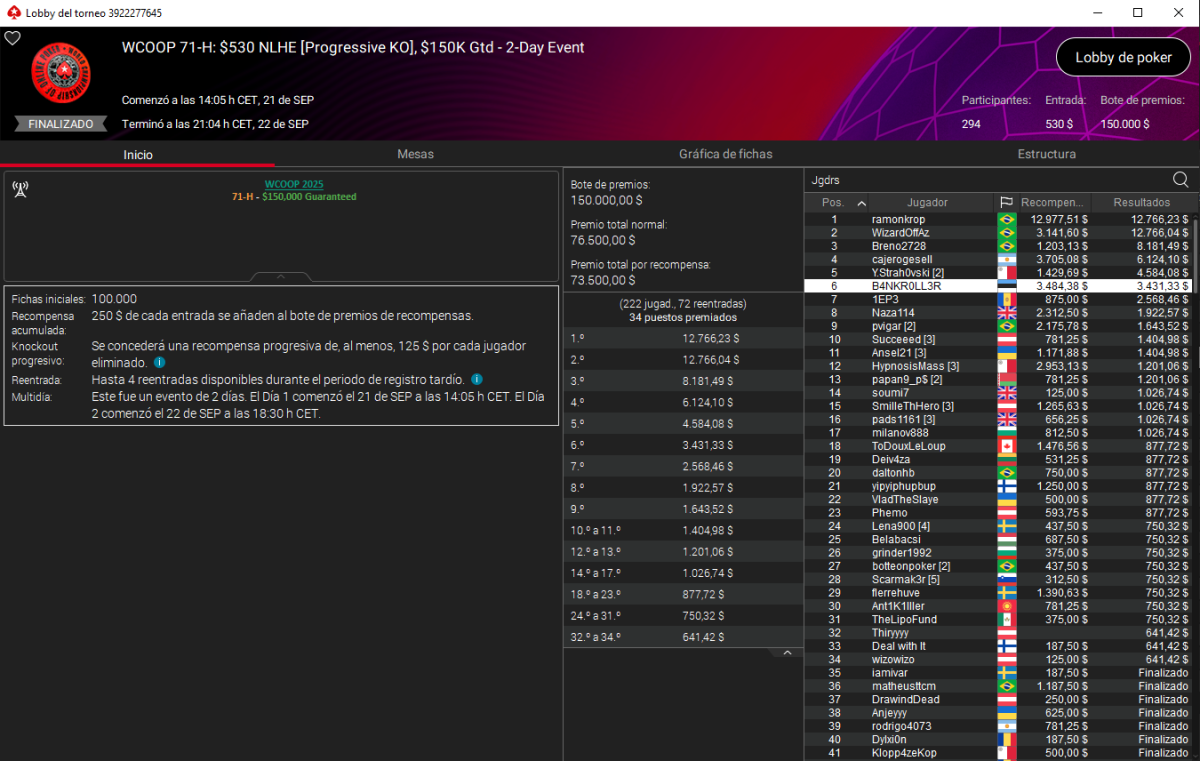
Task: Show info about Reentrada late registration
Action: (x=476, y=380)
